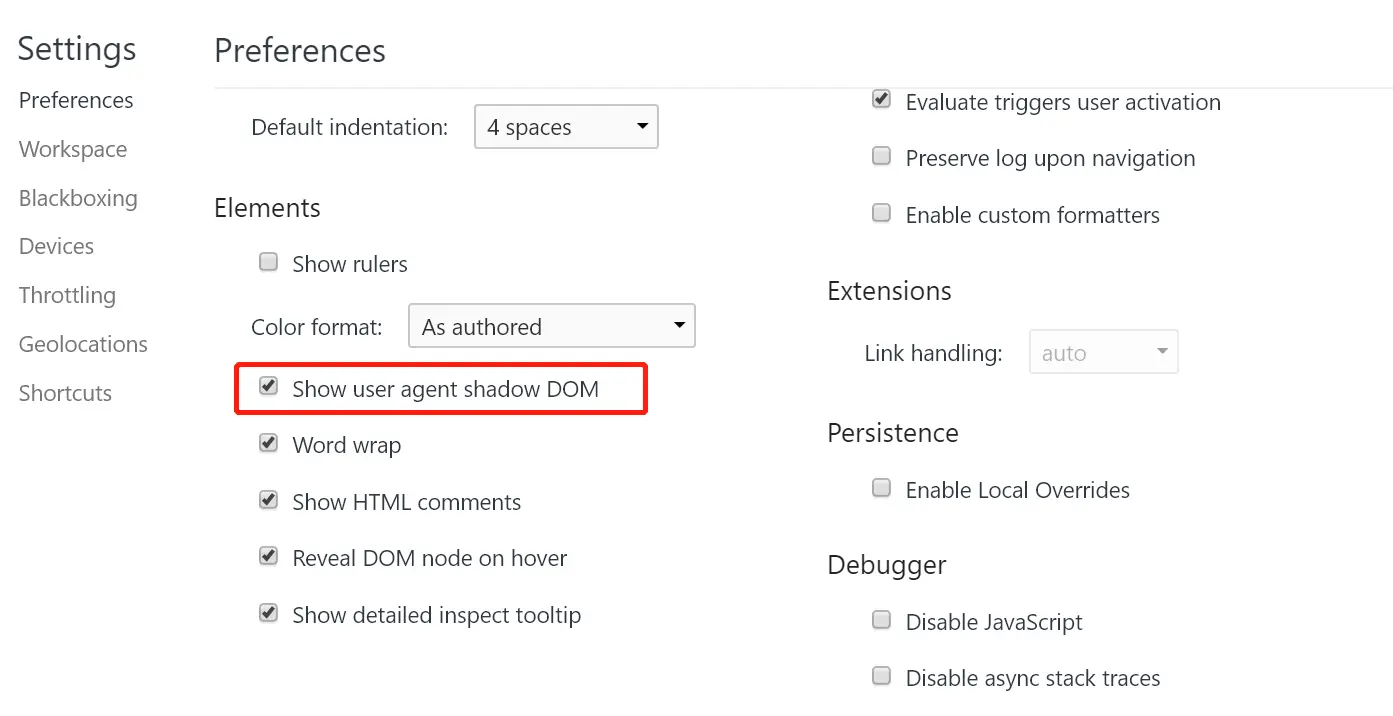The height and width of the screenshot is (716, 1393).
Task: Open the Workspace settings section
Action: 73,149
